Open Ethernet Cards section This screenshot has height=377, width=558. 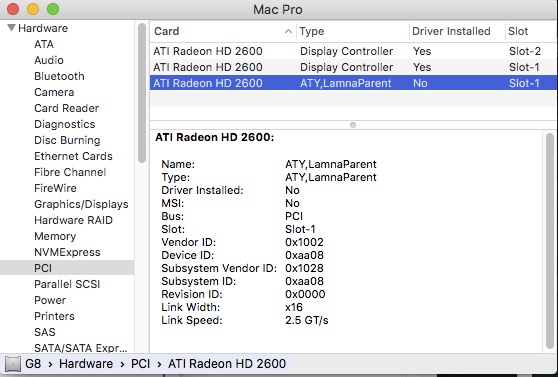[x=73, y=156]
